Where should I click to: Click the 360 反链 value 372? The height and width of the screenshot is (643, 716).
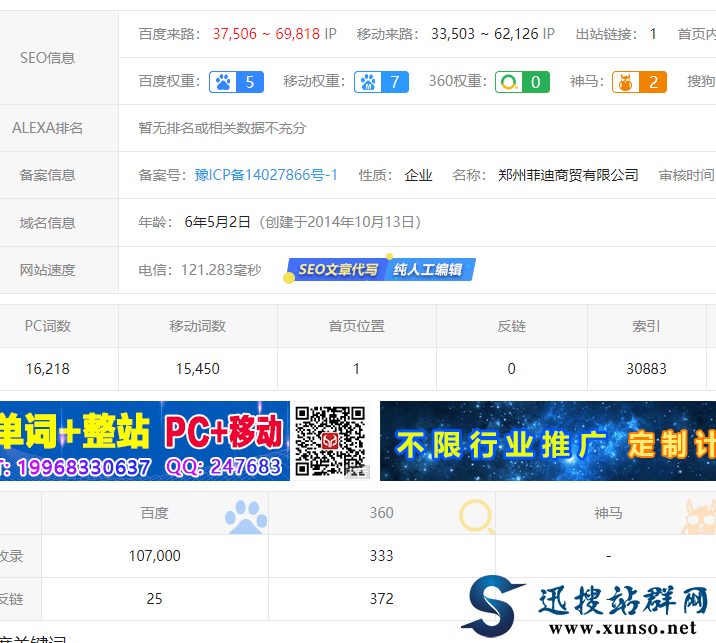[381, 599]
